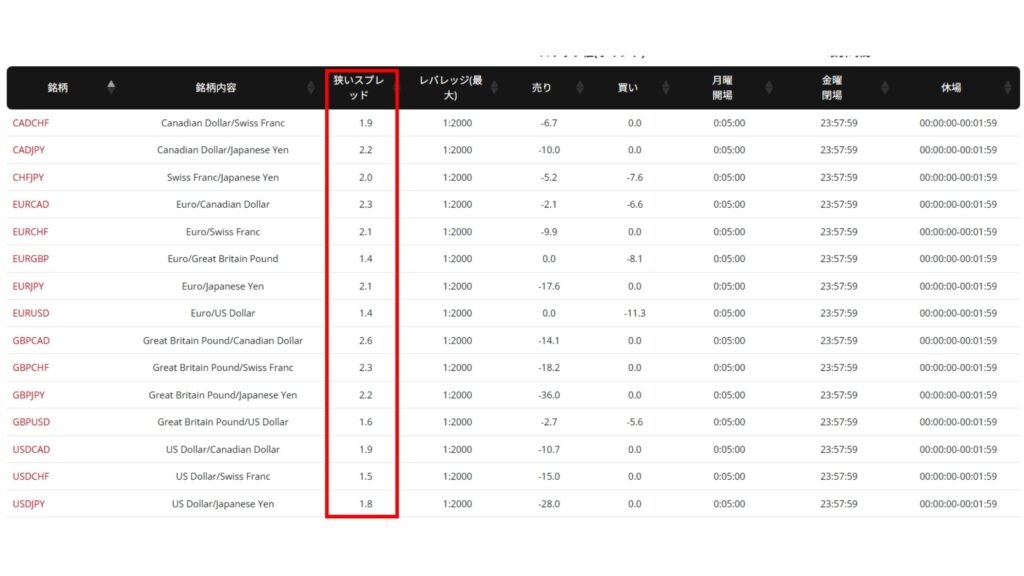1024x576 pixels.
Task: Click the sort arrows beside 銘柄 header
Action: [x=111, y=88]
